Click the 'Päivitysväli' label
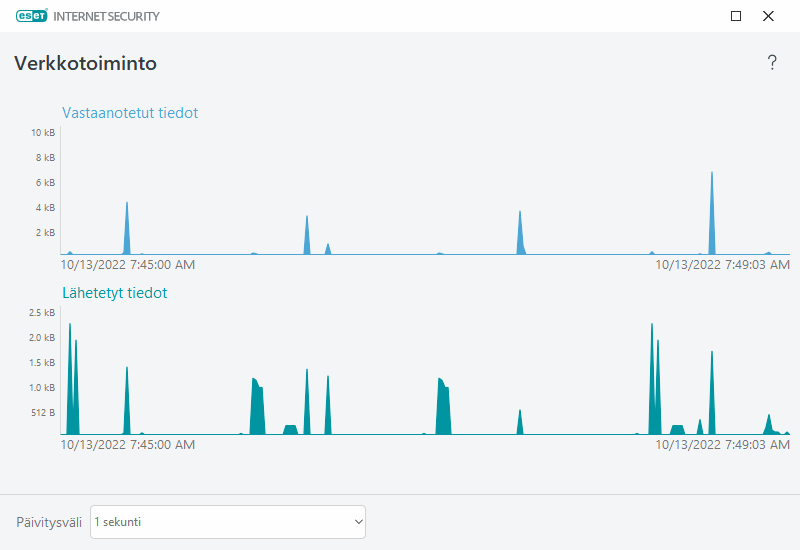The width and height of the screenshot is (800, 550). (x=49, y=522)
